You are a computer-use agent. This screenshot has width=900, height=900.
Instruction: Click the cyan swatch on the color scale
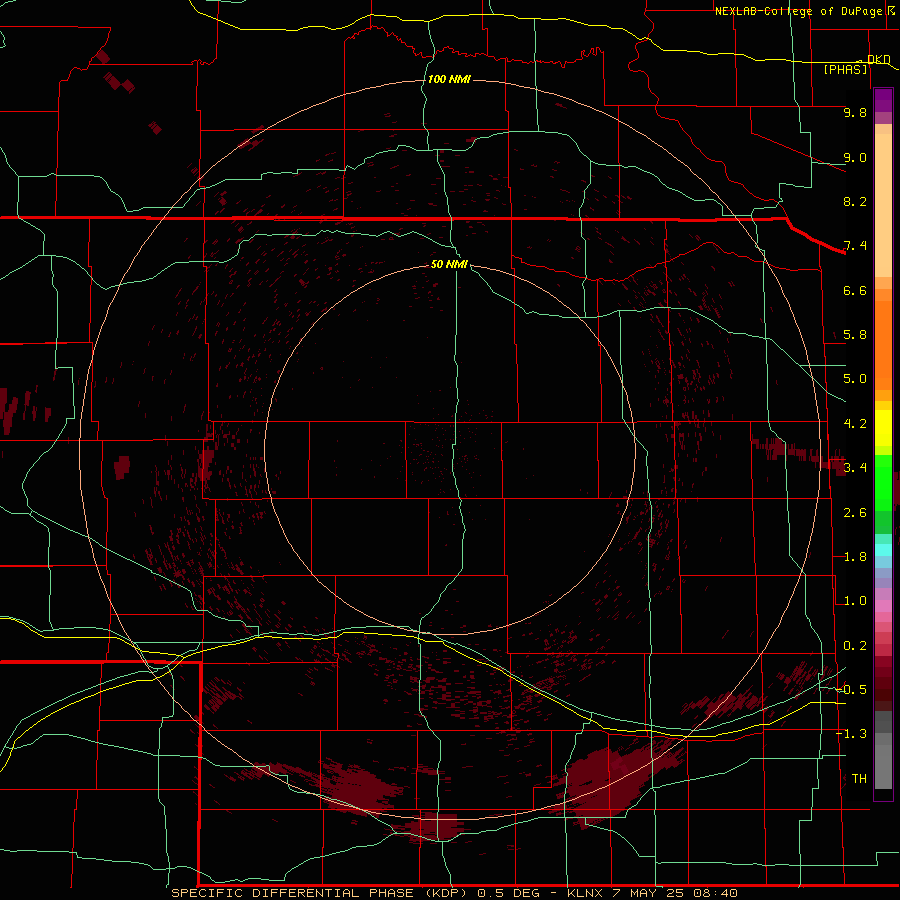click(x=883, y=550)
